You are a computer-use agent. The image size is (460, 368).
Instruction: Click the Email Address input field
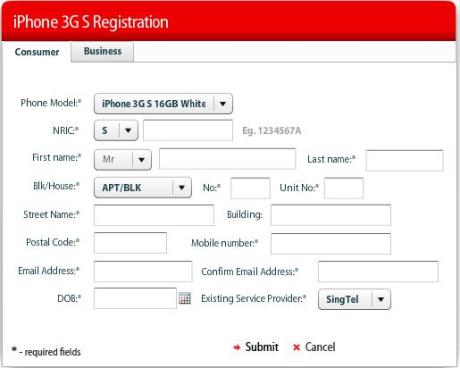pyautogui.click(x=143, y=272)
